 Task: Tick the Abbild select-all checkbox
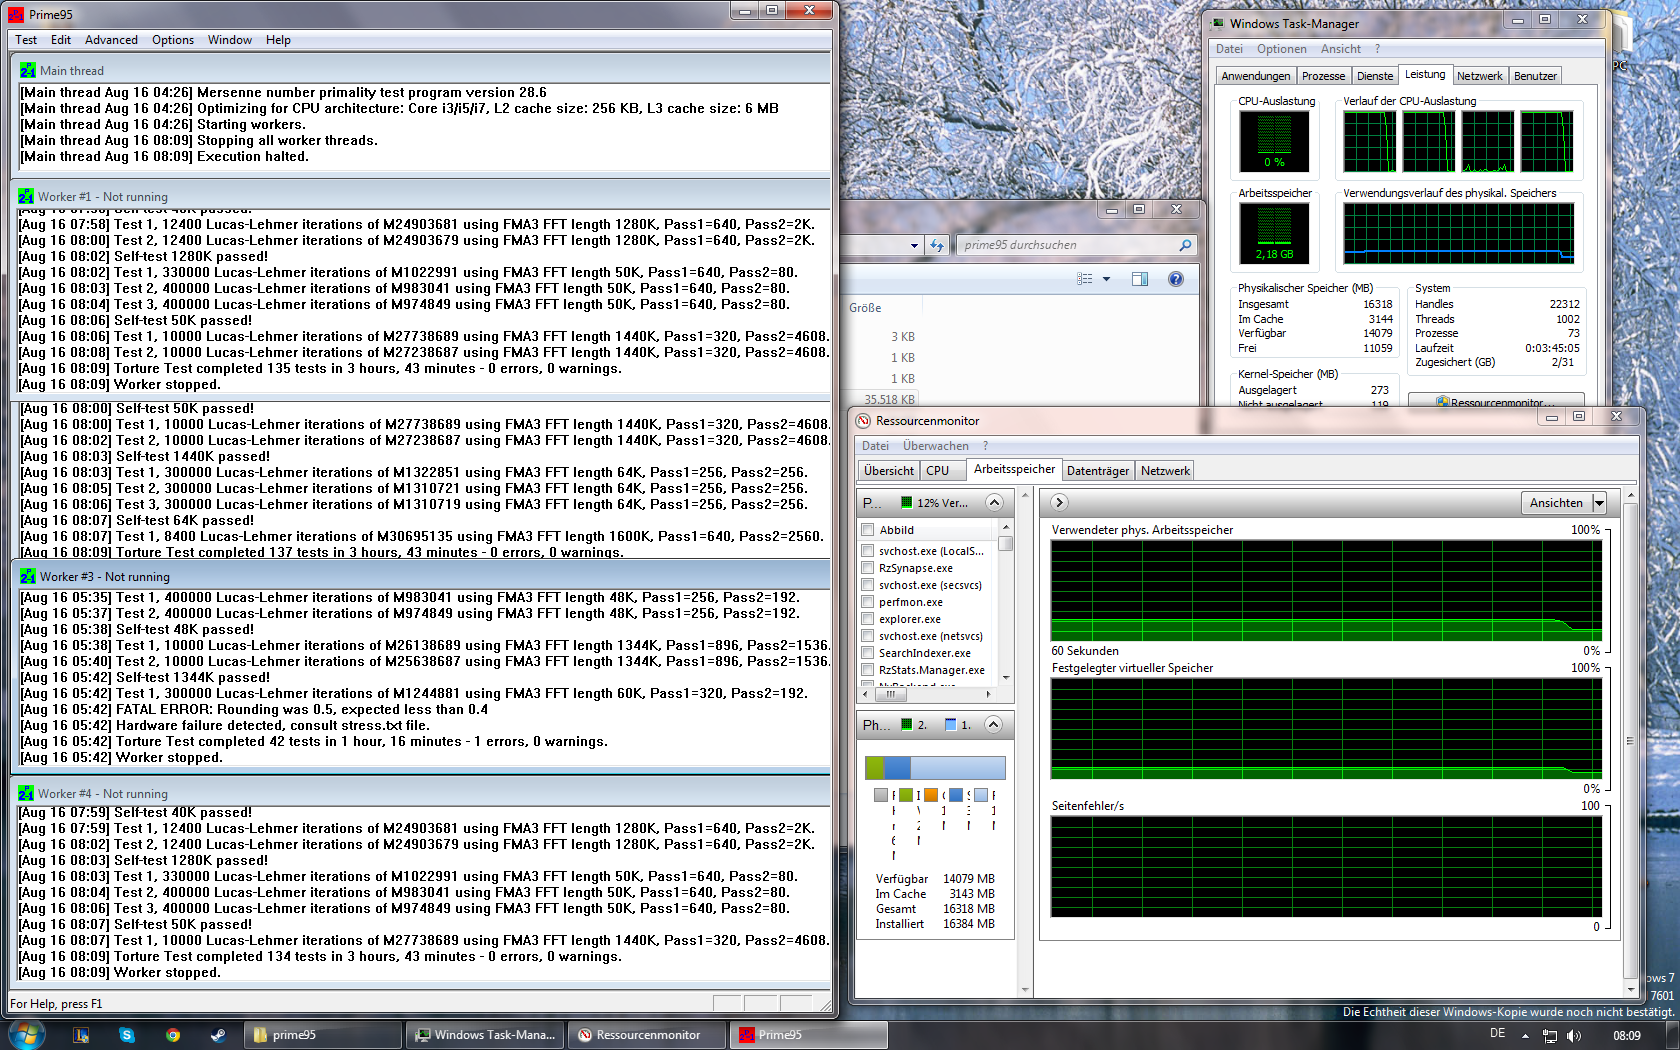tap(868, 530)
